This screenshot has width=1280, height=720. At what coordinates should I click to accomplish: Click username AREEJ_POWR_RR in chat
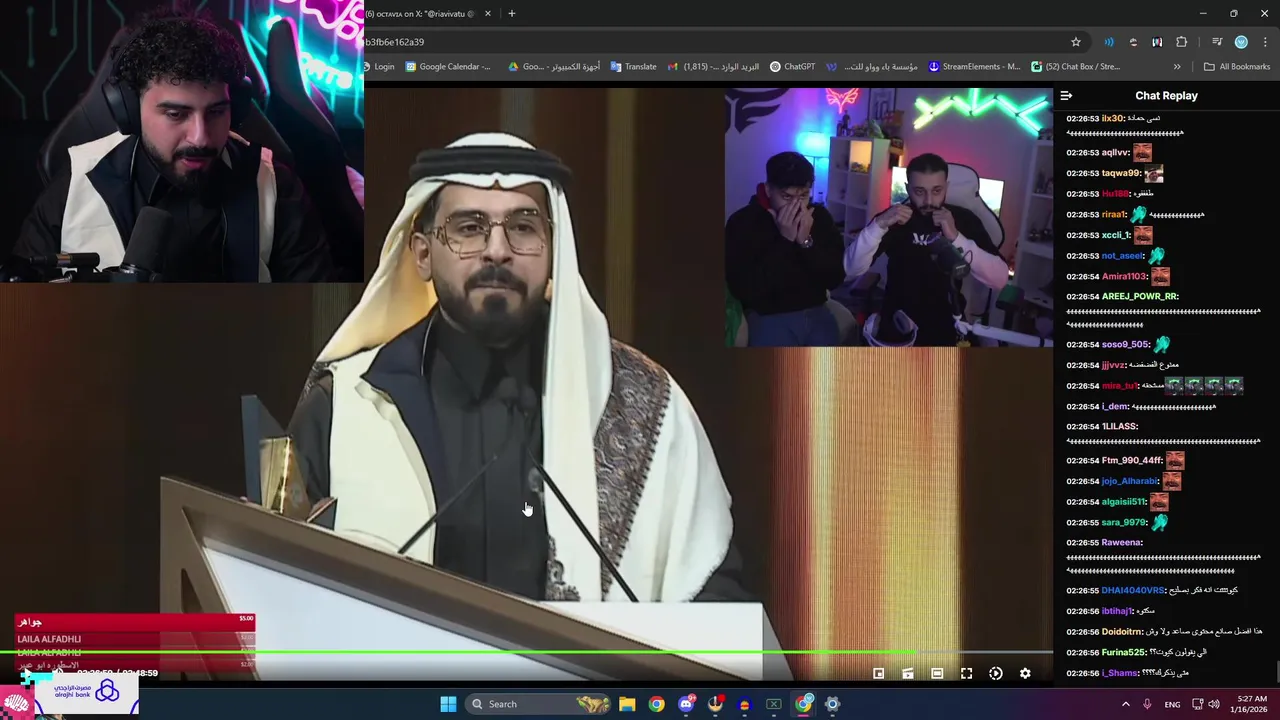[x=1140, y=297]
